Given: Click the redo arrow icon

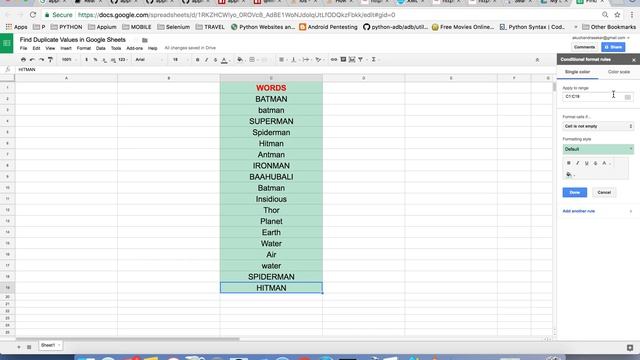Looking at the screenshot, I should coord(41,60).
